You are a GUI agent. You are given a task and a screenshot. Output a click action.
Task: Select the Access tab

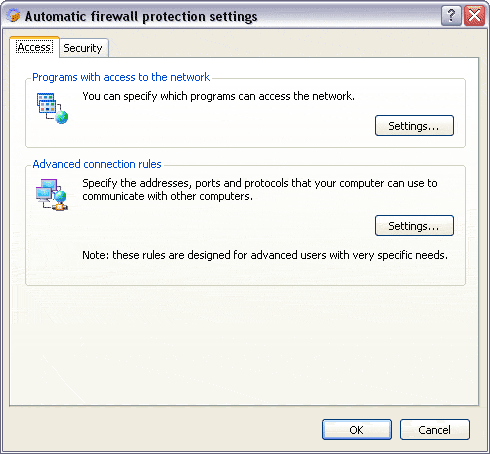pos(34,47)
